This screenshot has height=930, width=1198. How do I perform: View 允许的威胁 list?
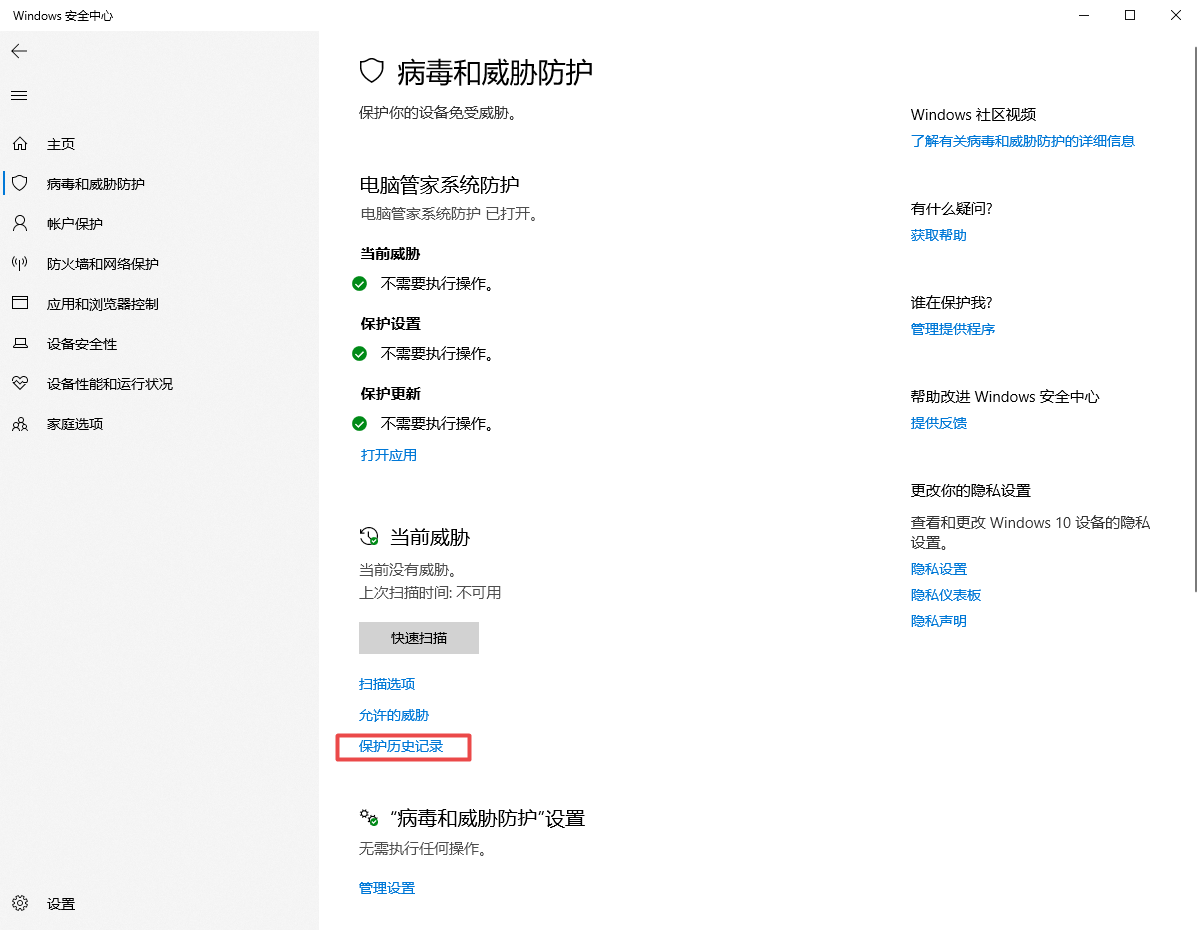(394, 715)
